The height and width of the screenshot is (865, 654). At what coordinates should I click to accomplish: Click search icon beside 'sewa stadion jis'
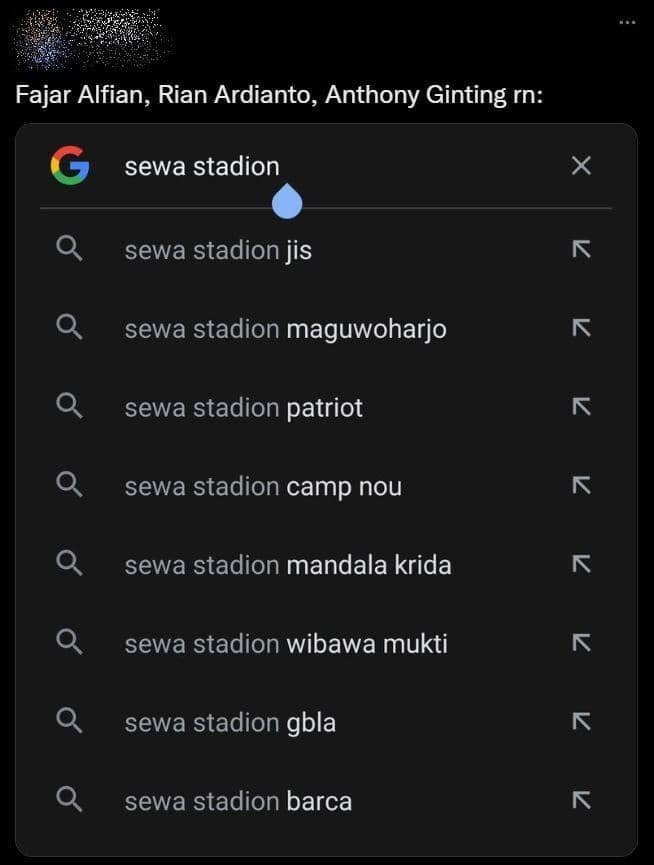(x=69, y=249)
